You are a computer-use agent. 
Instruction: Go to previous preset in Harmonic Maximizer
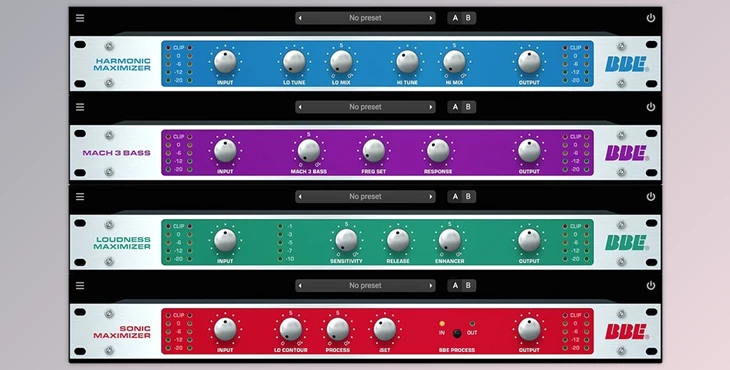tap(300, 18)
